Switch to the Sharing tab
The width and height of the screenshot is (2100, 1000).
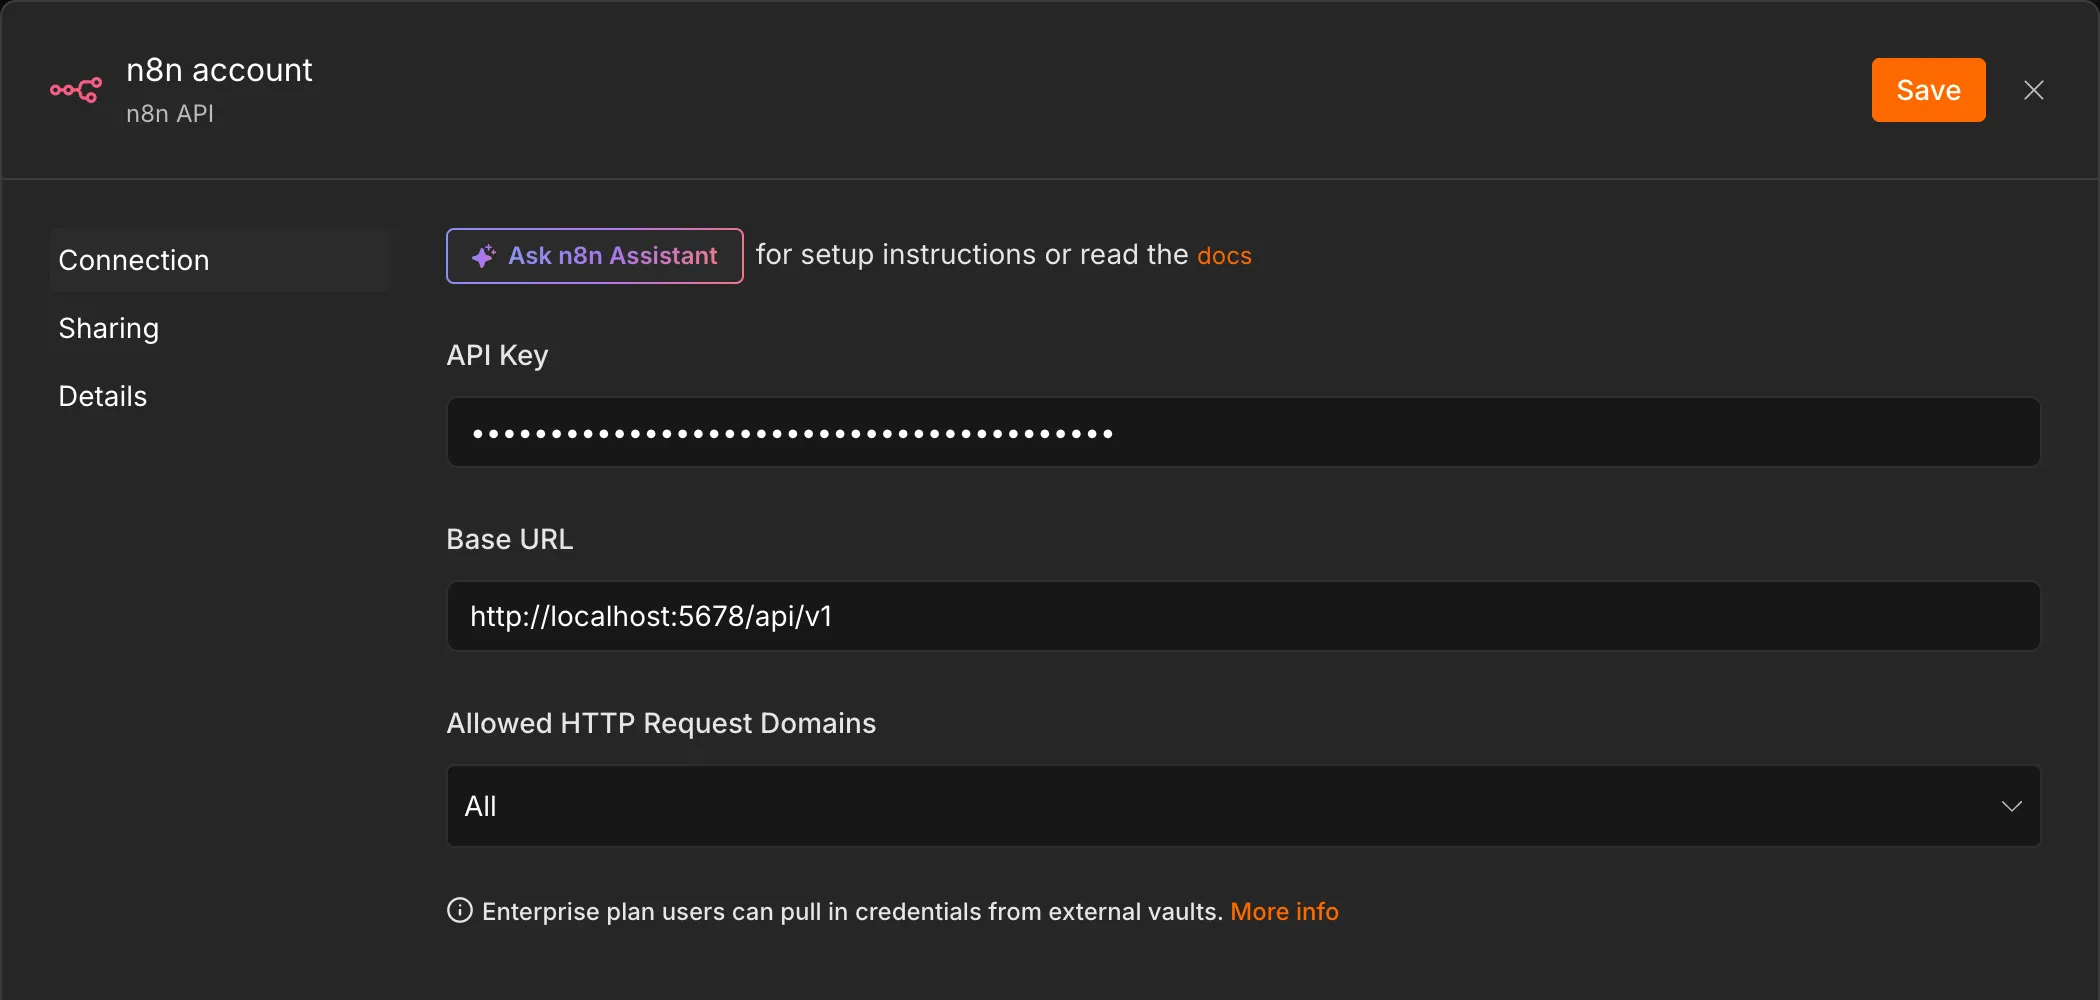[x=219, y=328]
